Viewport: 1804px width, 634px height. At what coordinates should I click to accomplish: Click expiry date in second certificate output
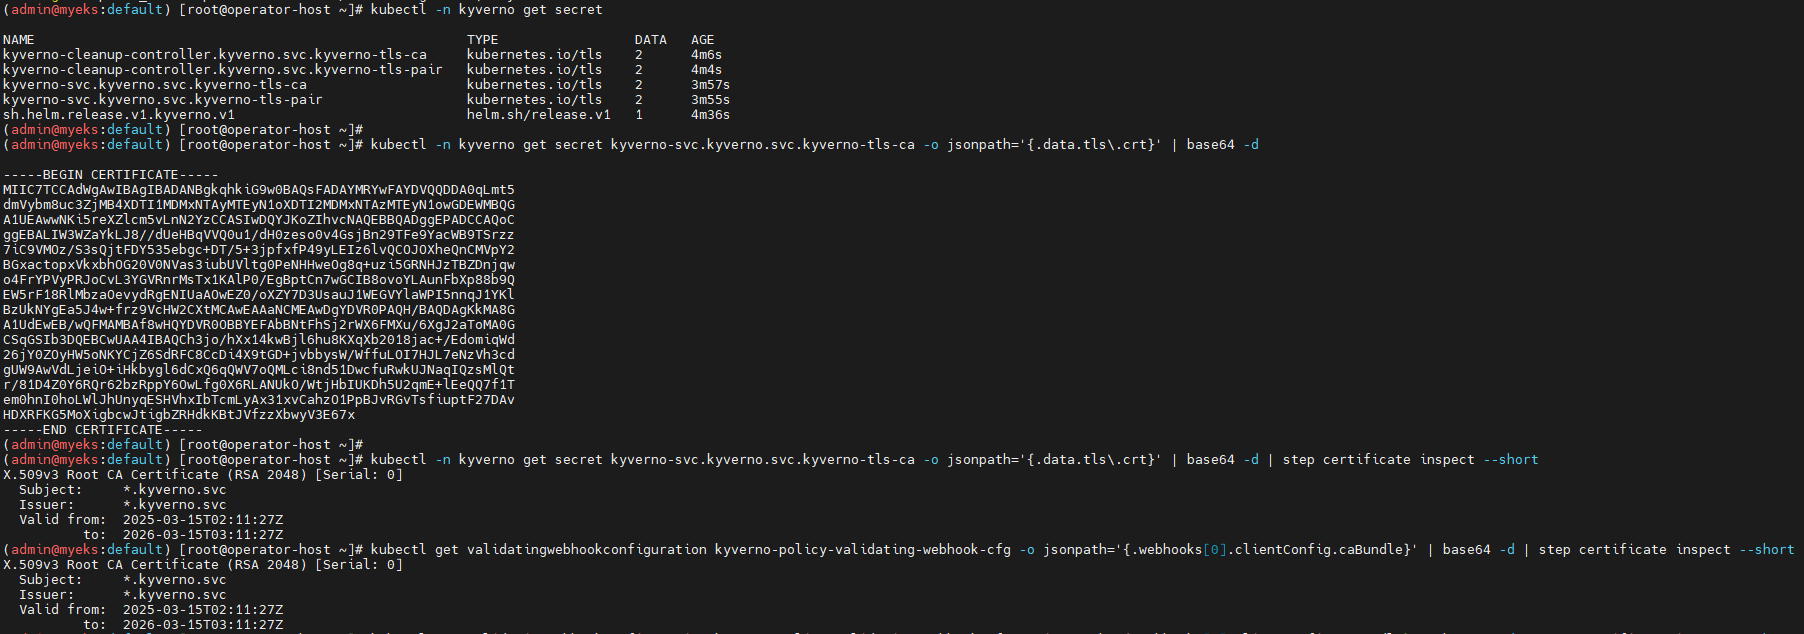click(203, 625)
